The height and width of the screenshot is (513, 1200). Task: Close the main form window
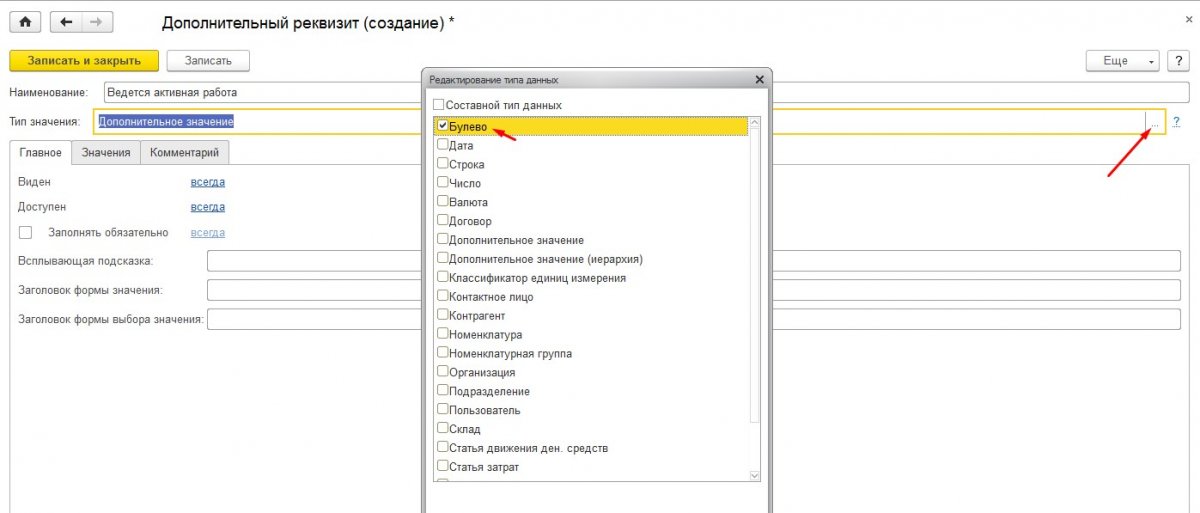click(x=1188, y=18)
